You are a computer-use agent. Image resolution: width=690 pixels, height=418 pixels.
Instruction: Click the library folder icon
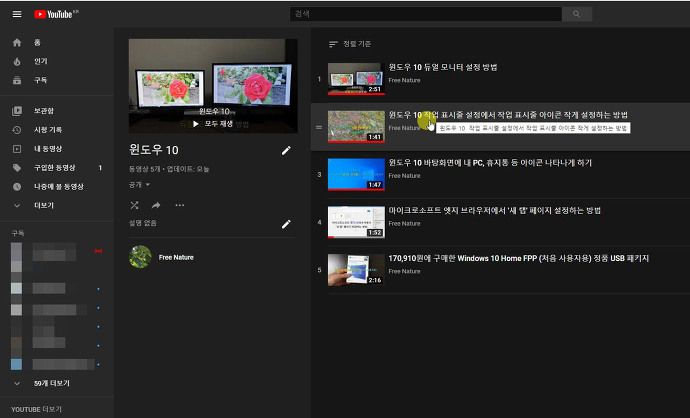pos(17,111)
